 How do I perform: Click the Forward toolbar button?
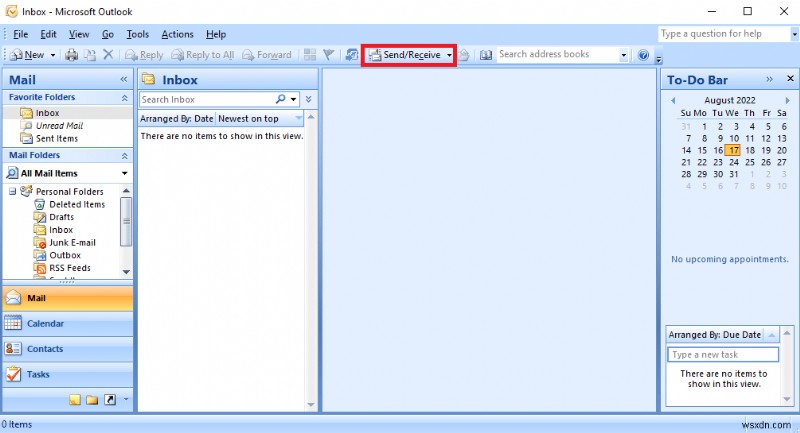click(x=267, y=55)
